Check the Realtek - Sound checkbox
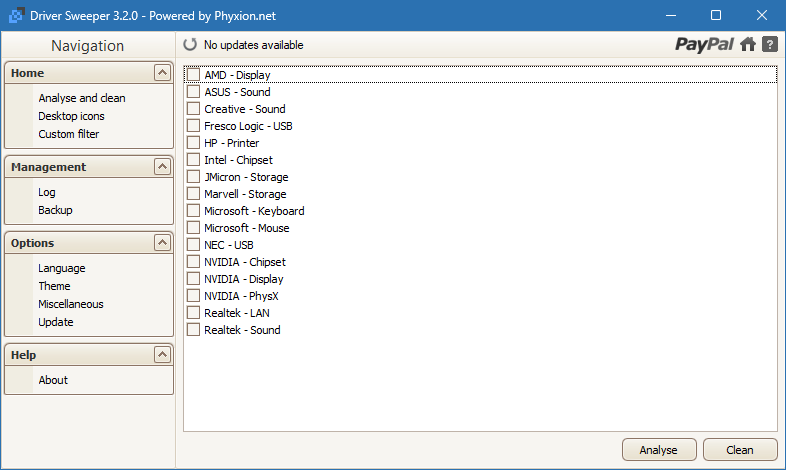Screen dimensions: 786x470 coord(193,330)
